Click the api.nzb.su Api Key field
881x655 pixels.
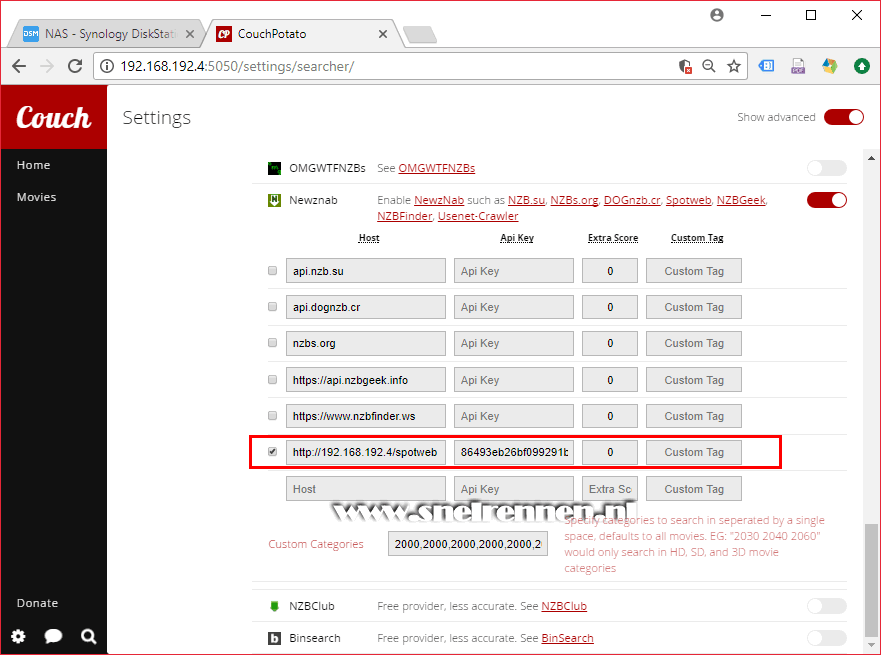514,271
